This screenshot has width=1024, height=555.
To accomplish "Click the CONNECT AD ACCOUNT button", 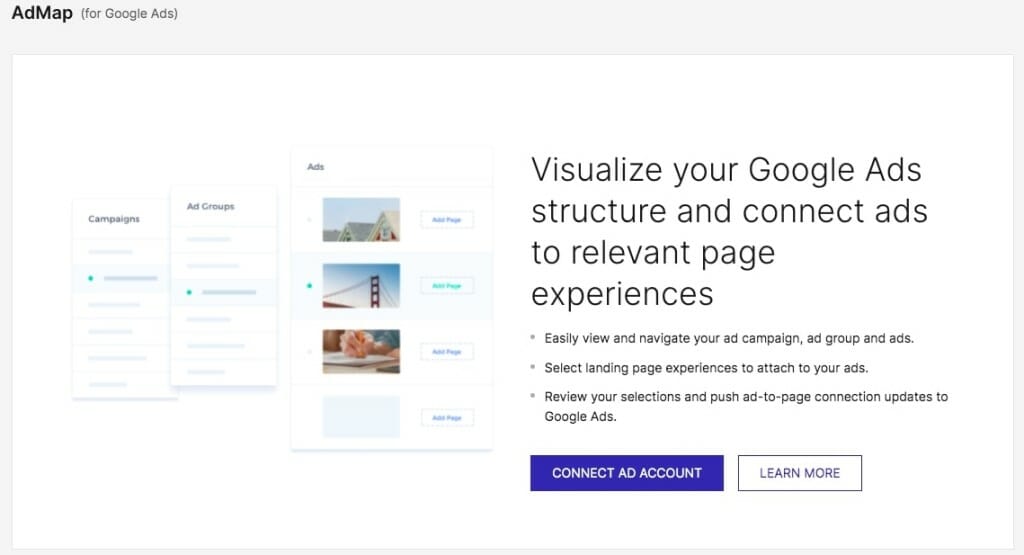I will 626,473.
